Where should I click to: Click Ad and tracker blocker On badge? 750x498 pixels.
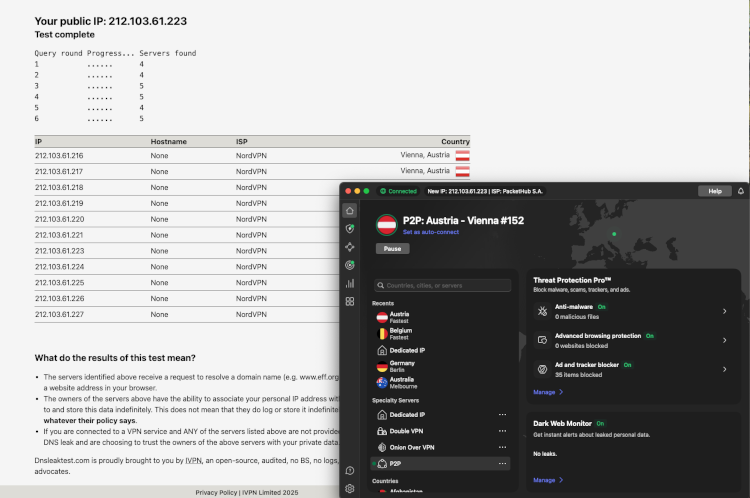[x=627, y=365]
